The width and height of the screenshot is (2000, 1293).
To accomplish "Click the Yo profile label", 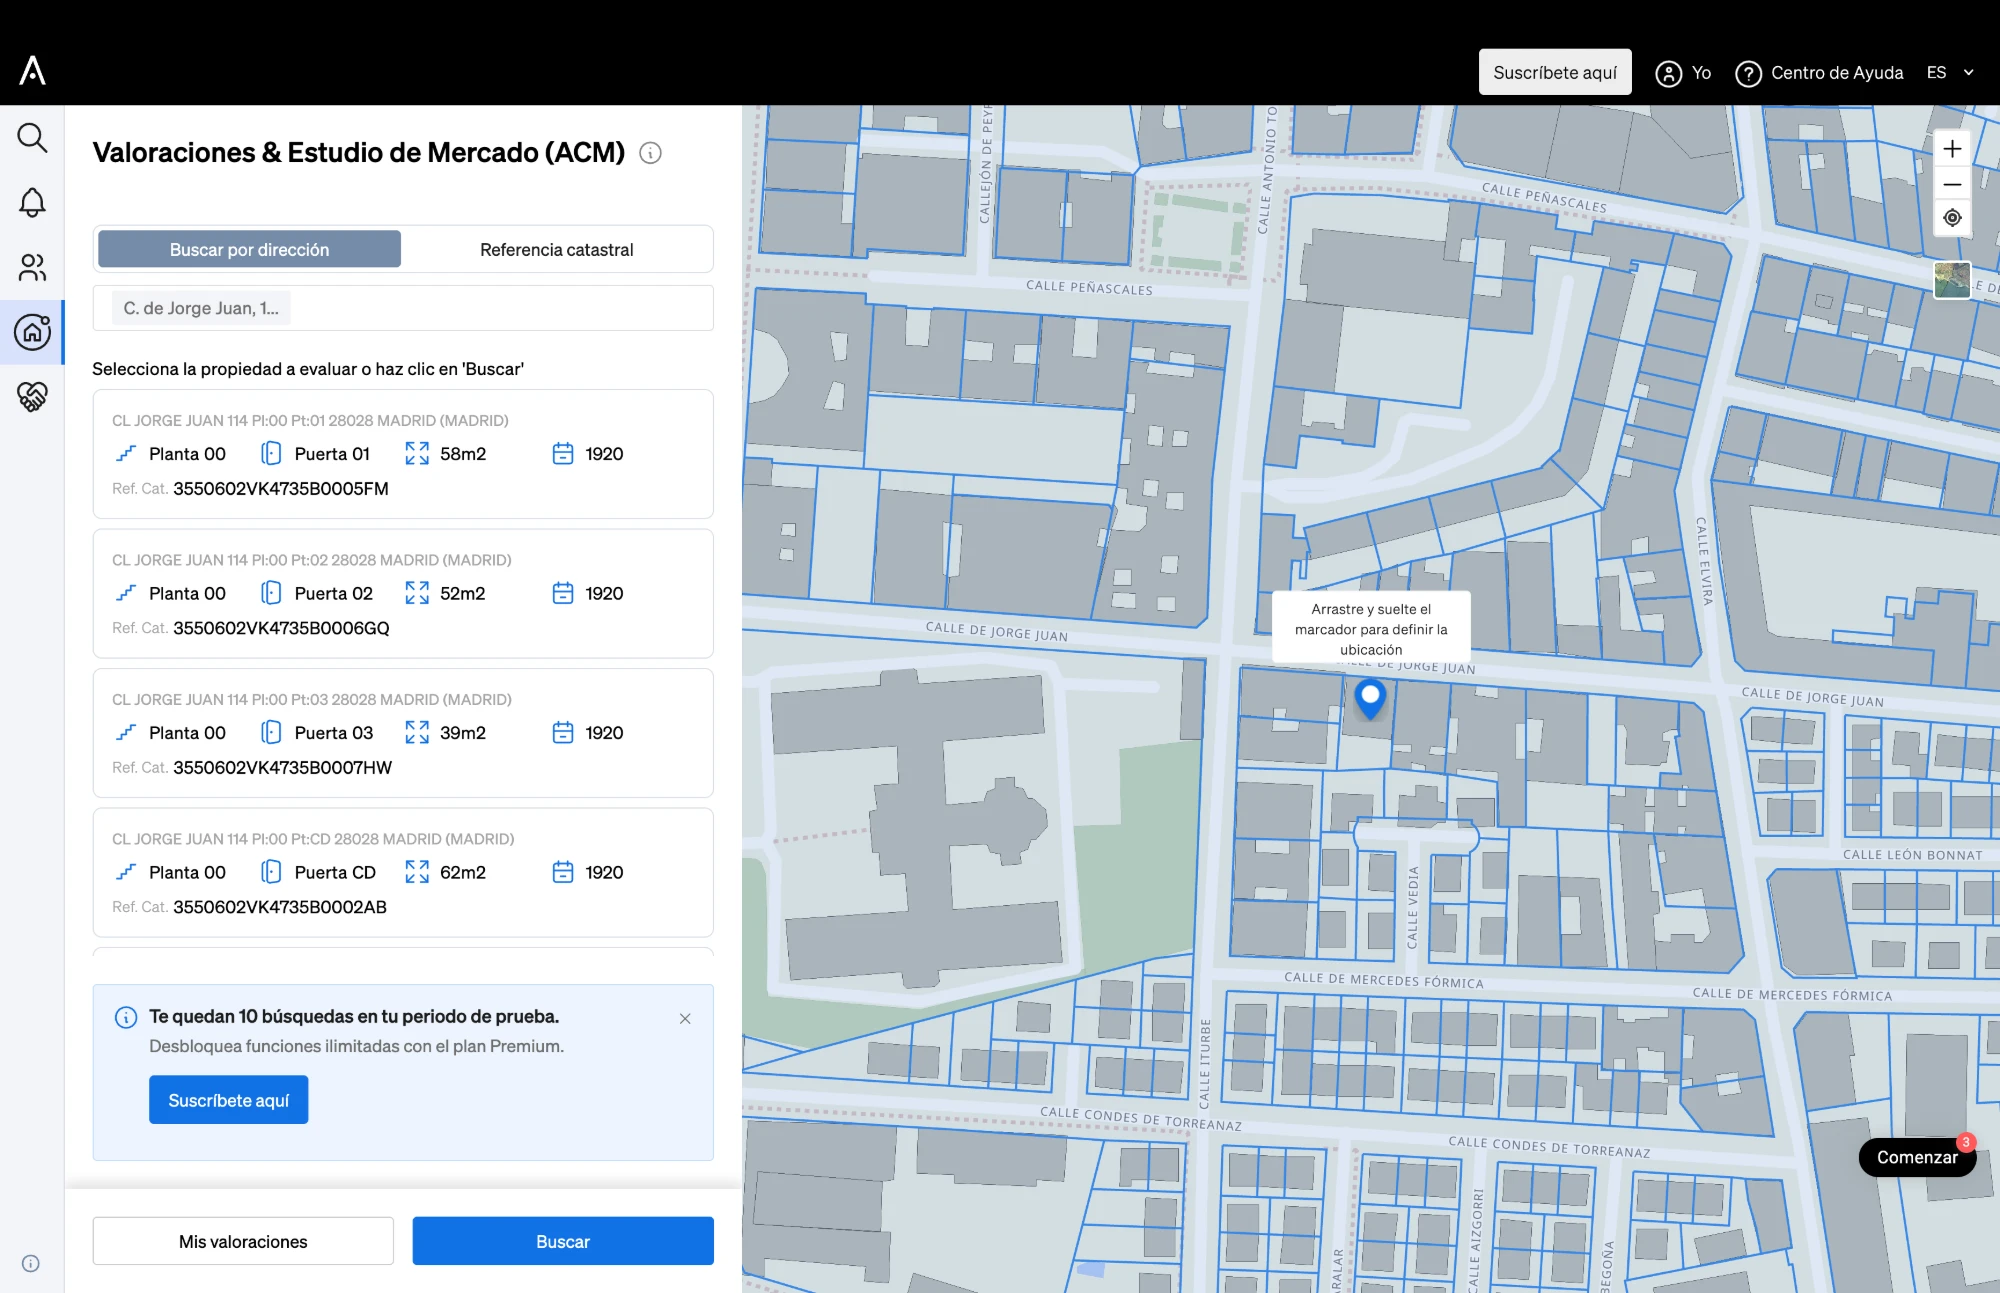I will click(1701, 73).
